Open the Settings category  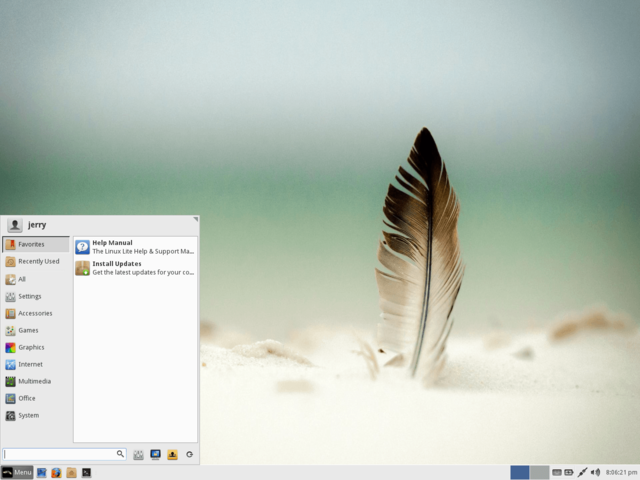36,296
